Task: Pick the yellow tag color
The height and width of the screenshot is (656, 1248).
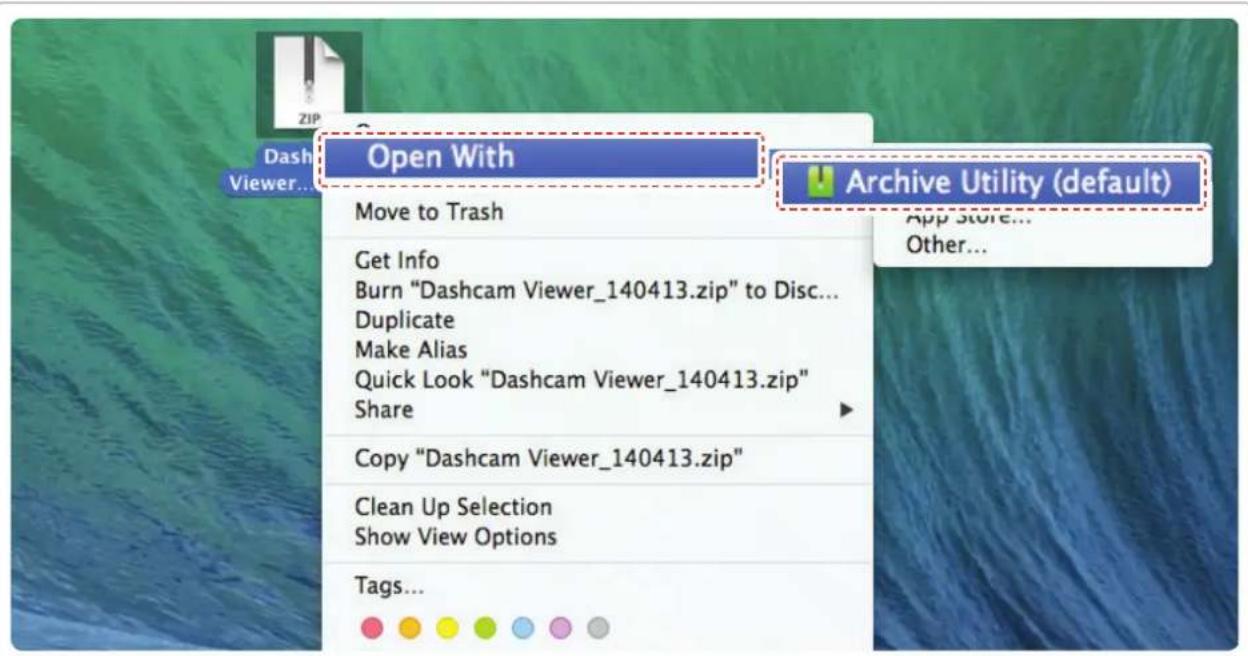Action: pos(446,627)
